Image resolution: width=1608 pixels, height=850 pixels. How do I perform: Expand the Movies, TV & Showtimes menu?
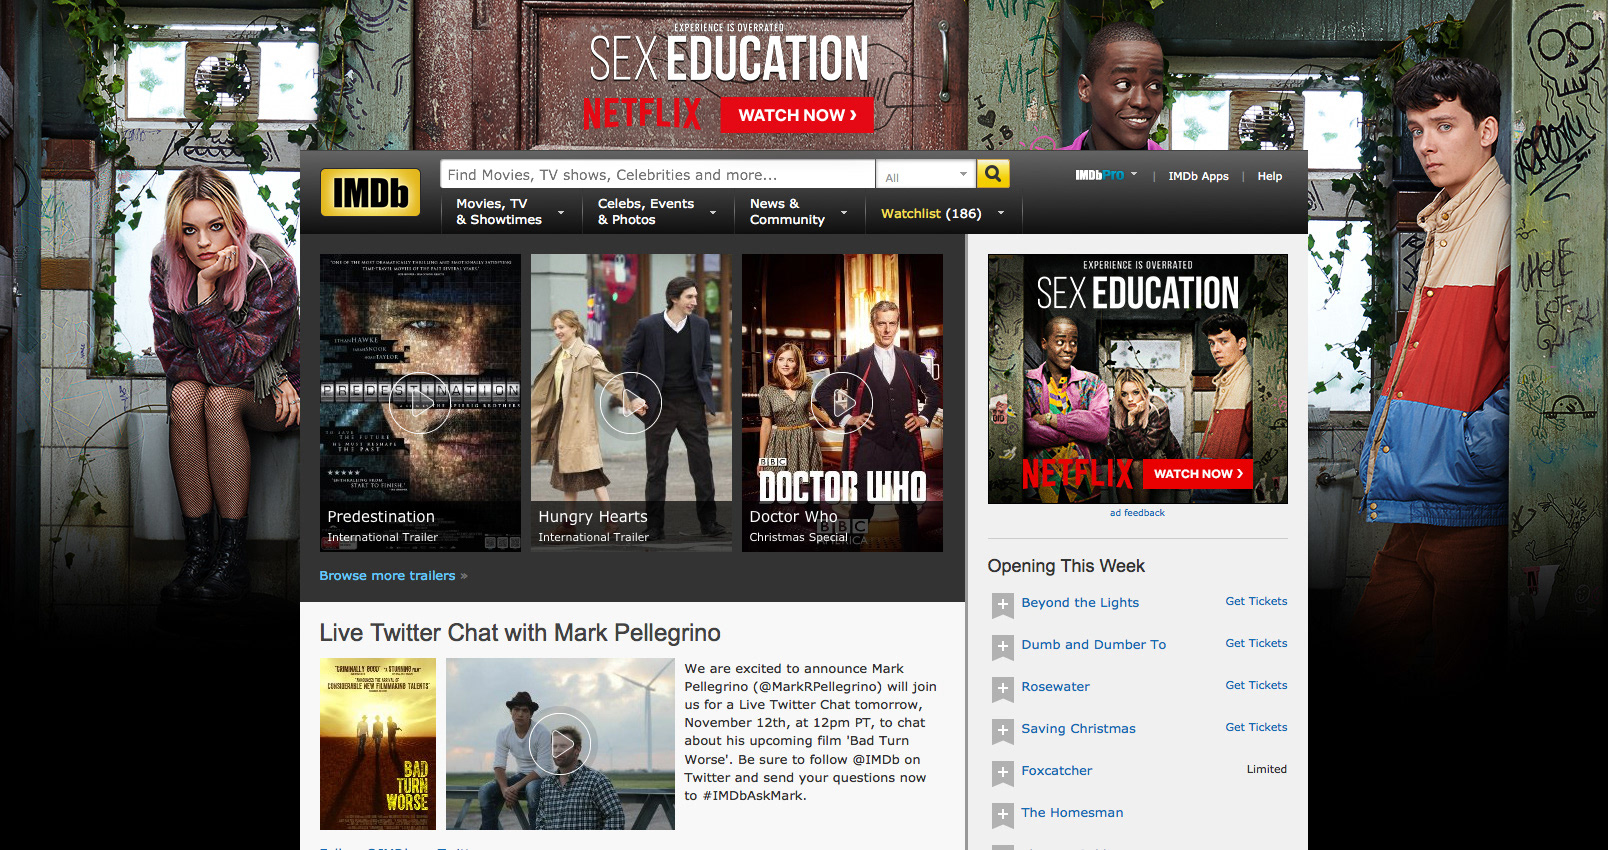coord(510,212)
